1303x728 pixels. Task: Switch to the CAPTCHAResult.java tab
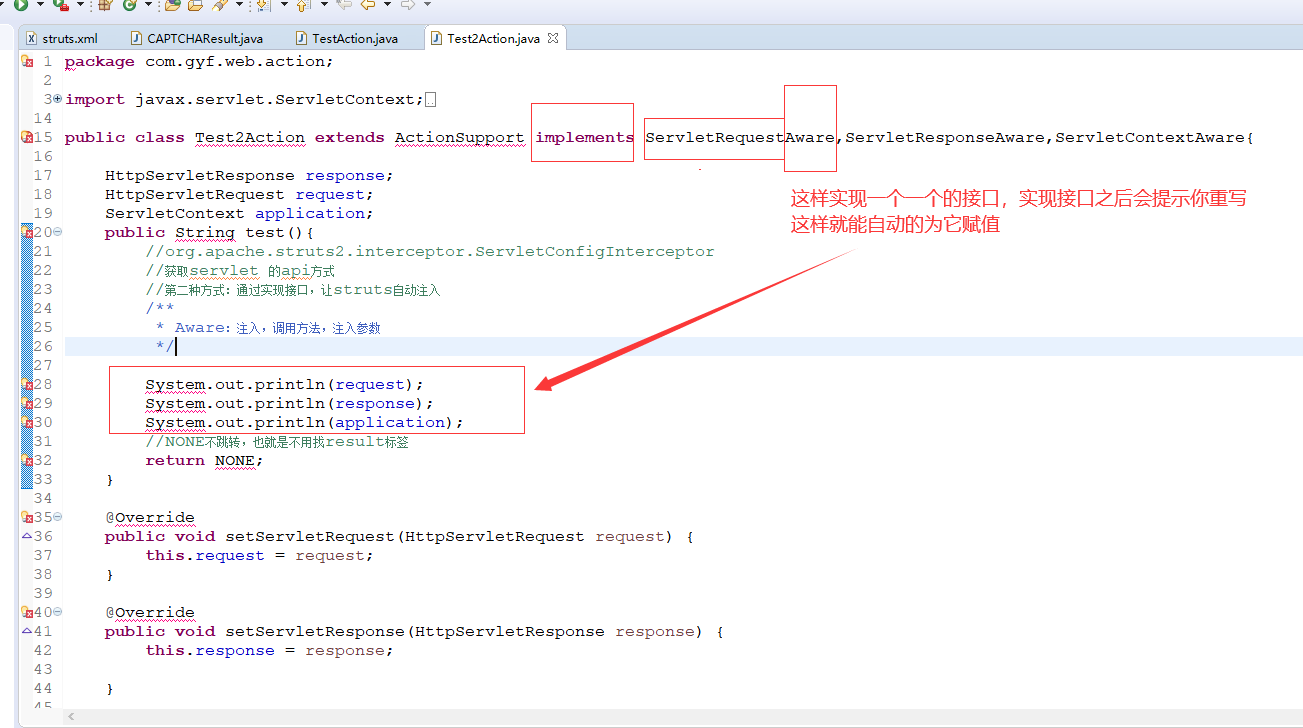196,39
